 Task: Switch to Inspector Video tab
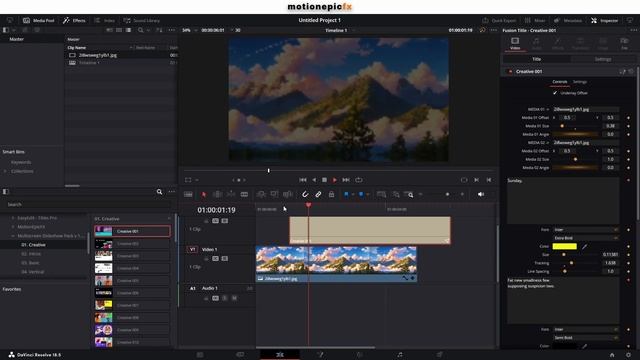click(x=515, y=44)
